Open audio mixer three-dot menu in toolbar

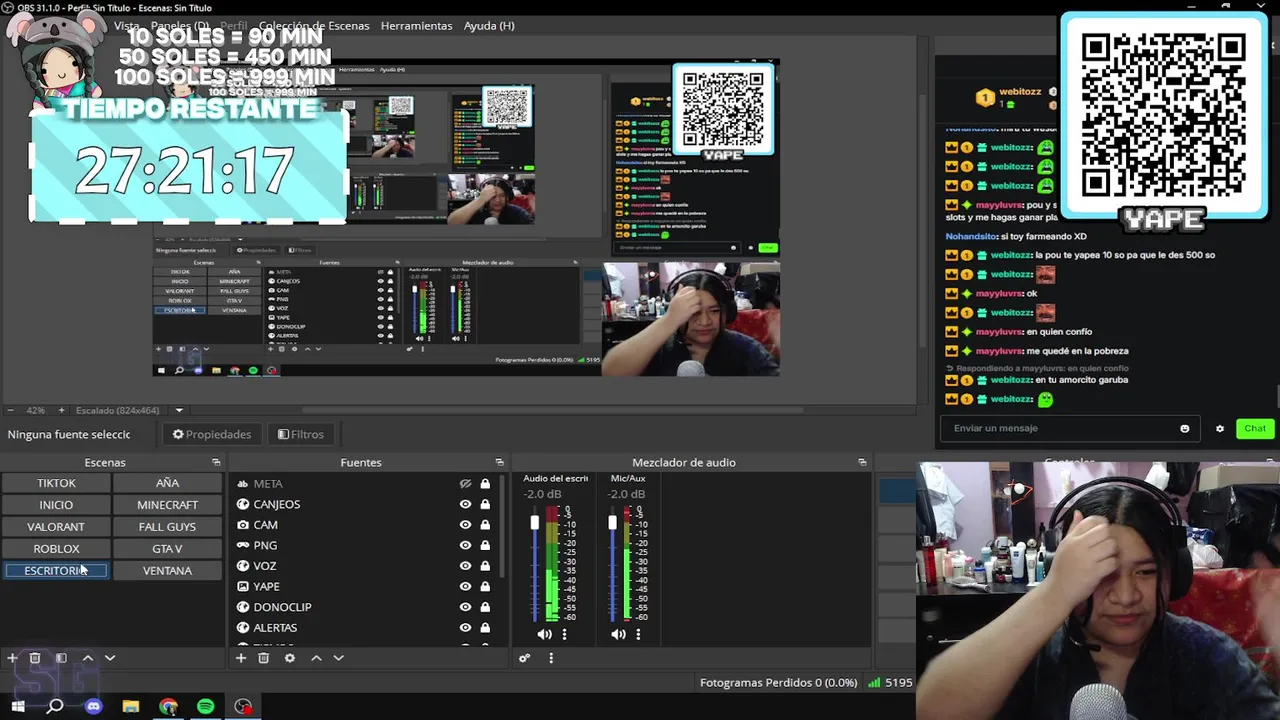[551, 658]
